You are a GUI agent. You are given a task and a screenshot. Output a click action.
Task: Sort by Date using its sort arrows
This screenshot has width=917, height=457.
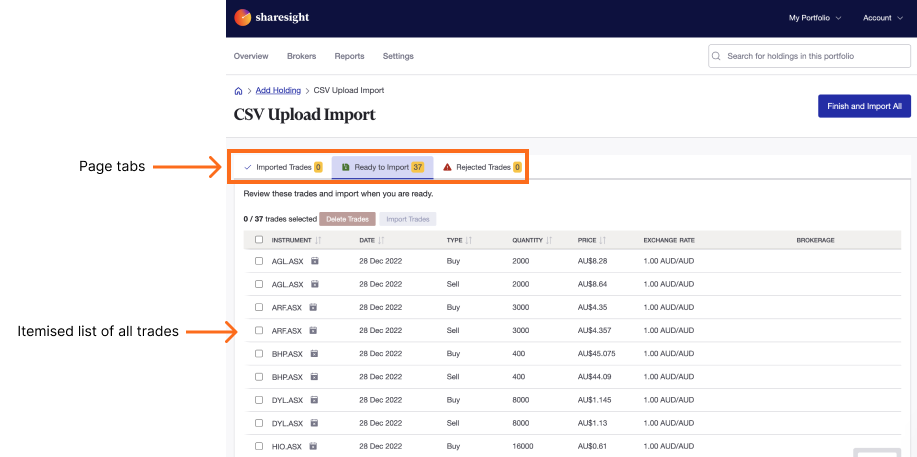pyautogui.click(x=381, y=240)
